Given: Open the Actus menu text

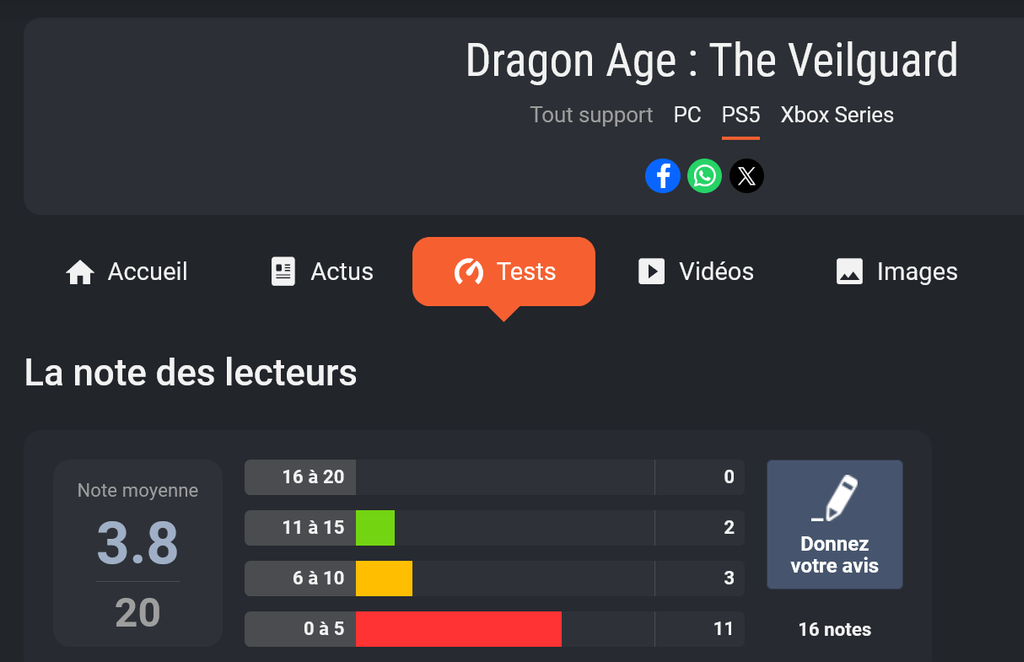Looking at the screenshot, I should coord(342,272).
